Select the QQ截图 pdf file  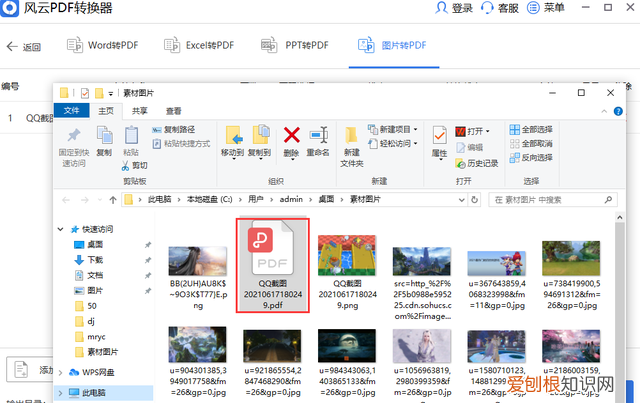click(273, 265)
